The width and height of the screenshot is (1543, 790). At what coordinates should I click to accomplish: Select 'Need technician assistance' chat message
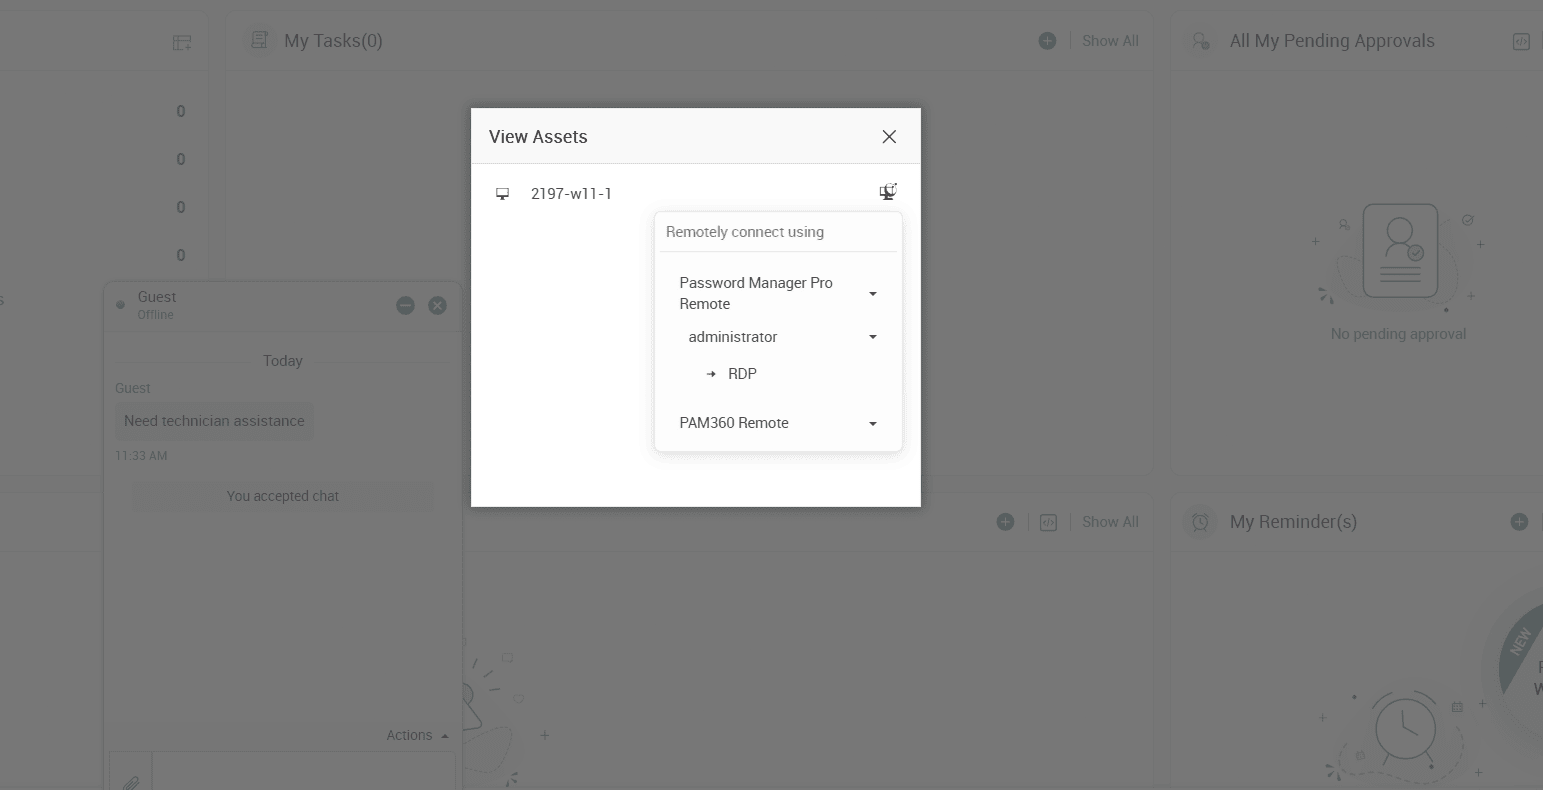[214, 421]
